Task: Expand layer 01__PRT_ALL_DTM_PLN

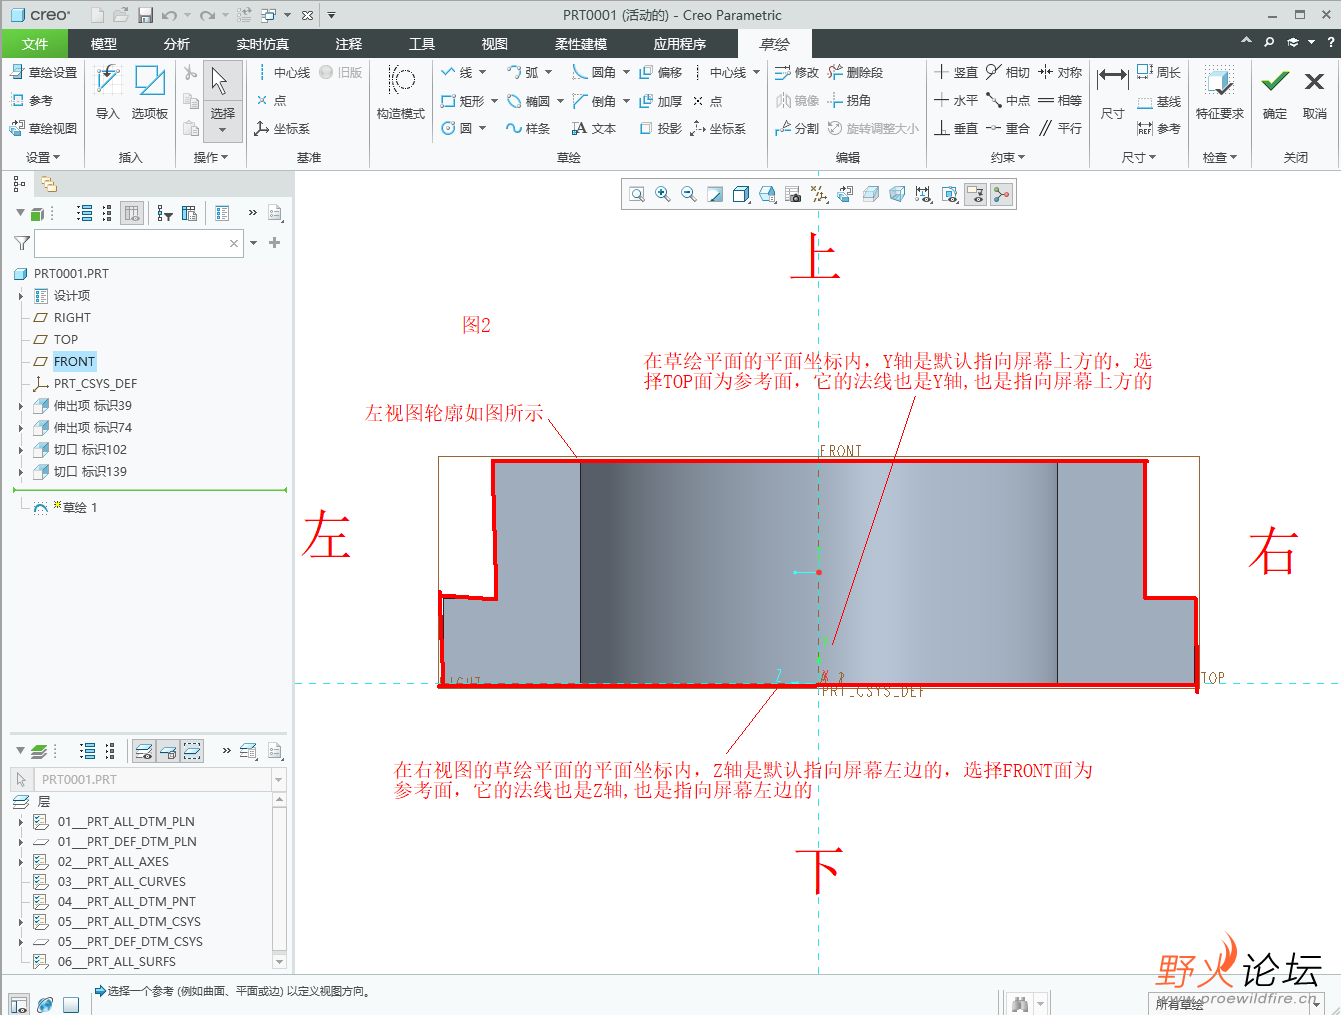Action: tap(21, 821)
